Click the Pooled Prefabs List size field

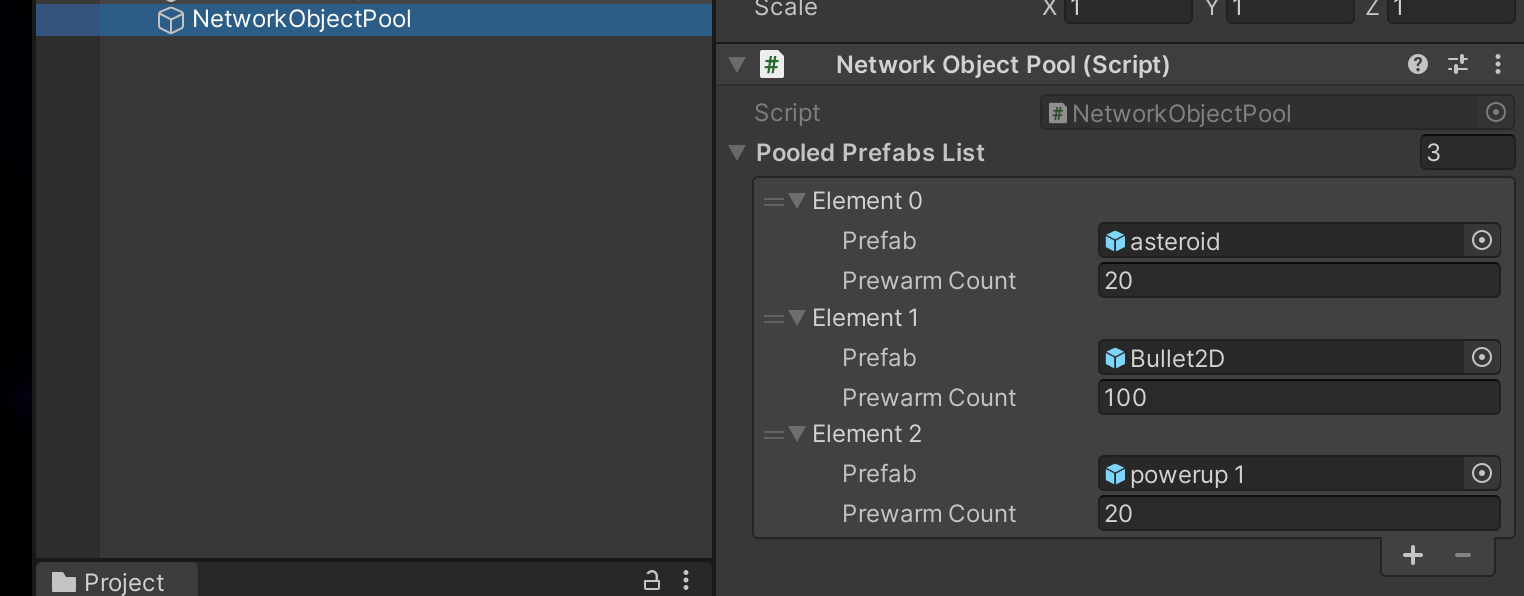pyautogui.click(x=1466, y=153)
